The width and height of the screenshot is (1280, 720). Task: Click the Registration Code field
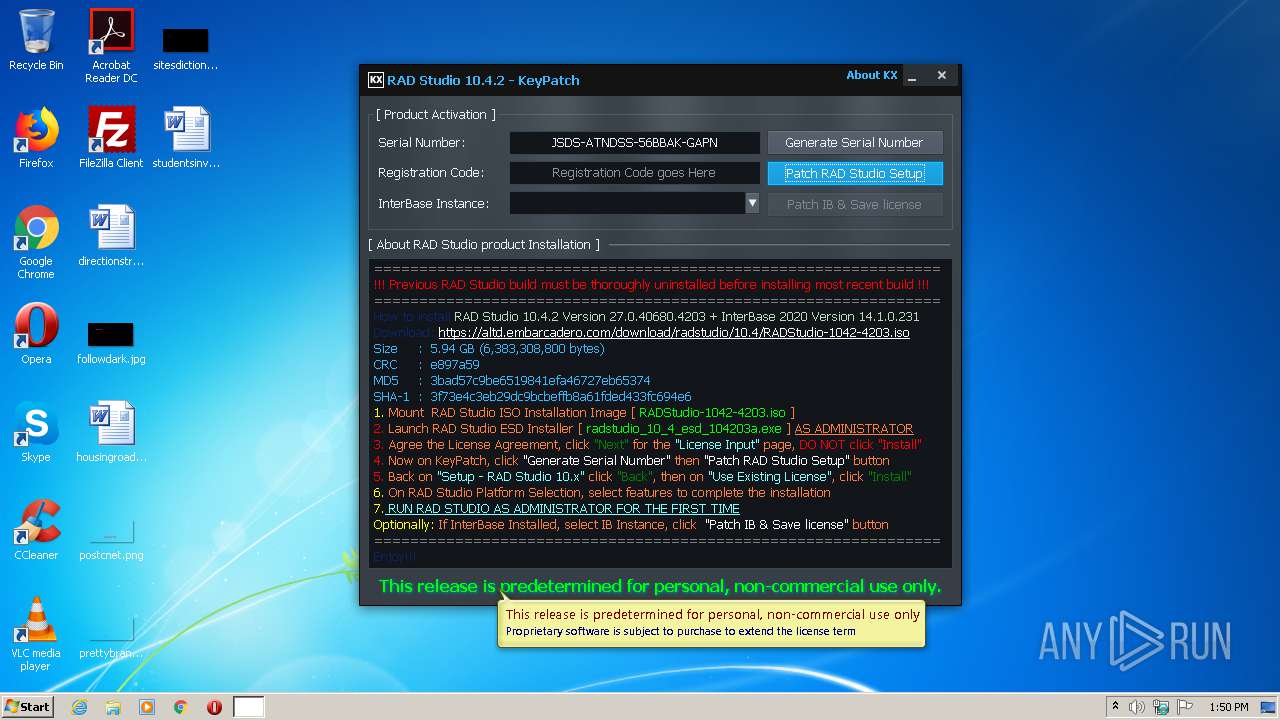coord(634,173)
